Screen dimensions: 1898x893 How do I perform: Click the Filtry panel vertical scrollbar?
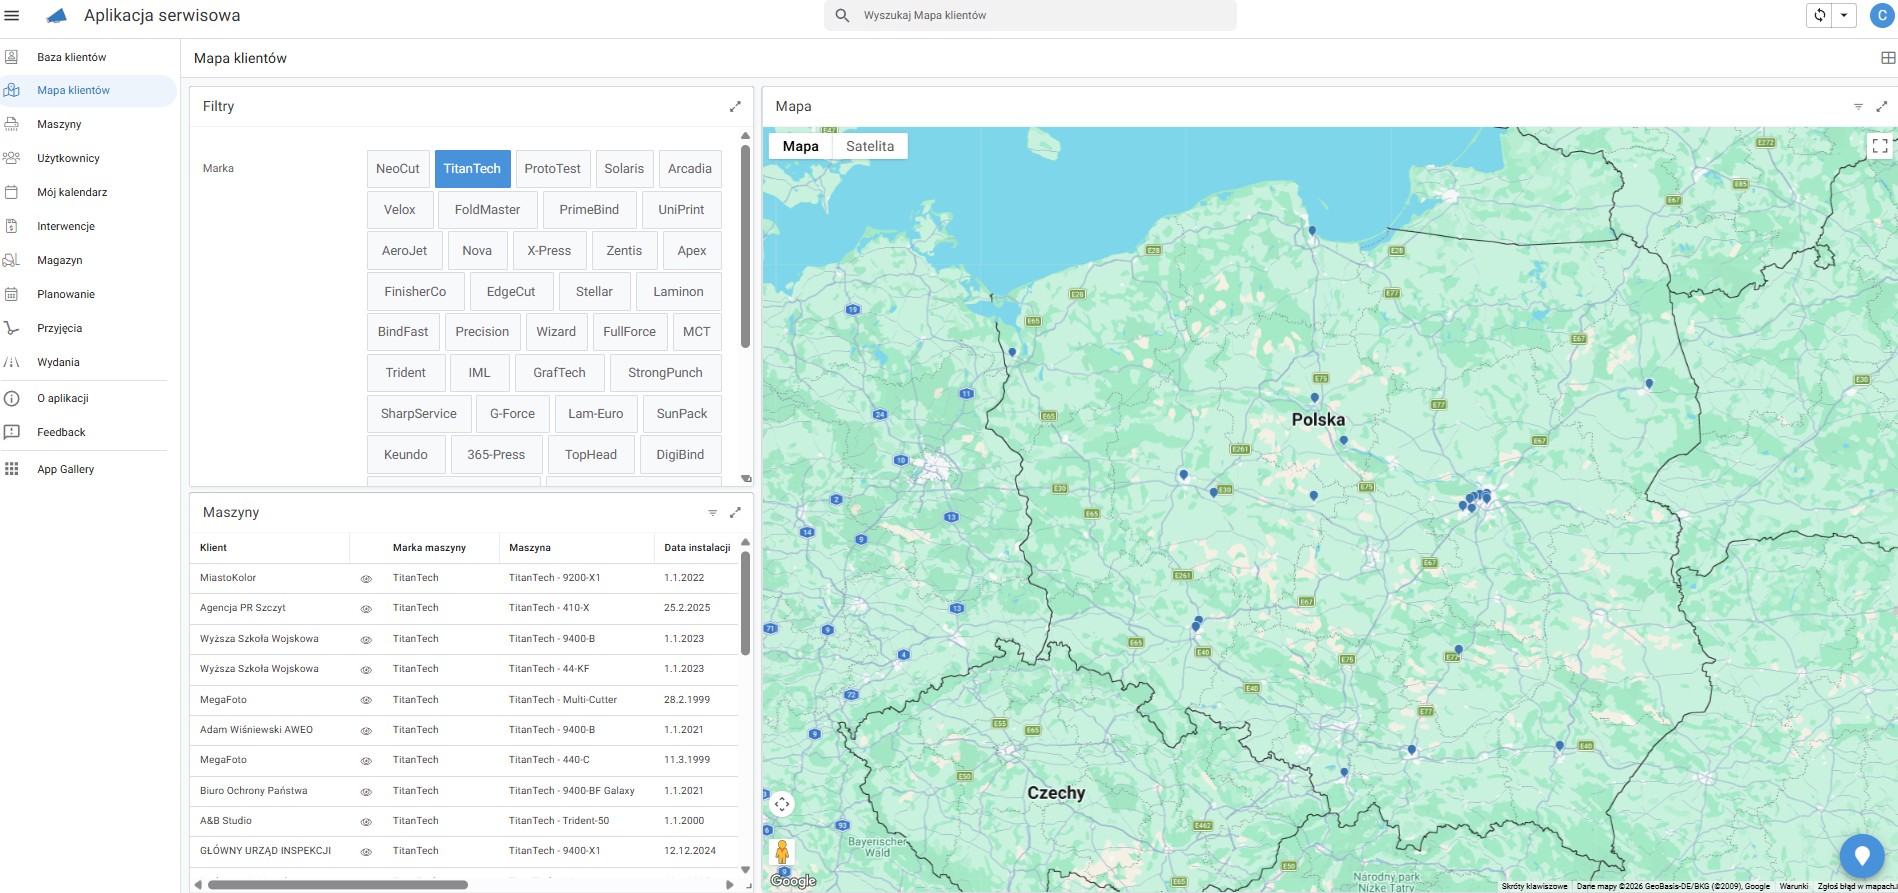click(745, 246)
